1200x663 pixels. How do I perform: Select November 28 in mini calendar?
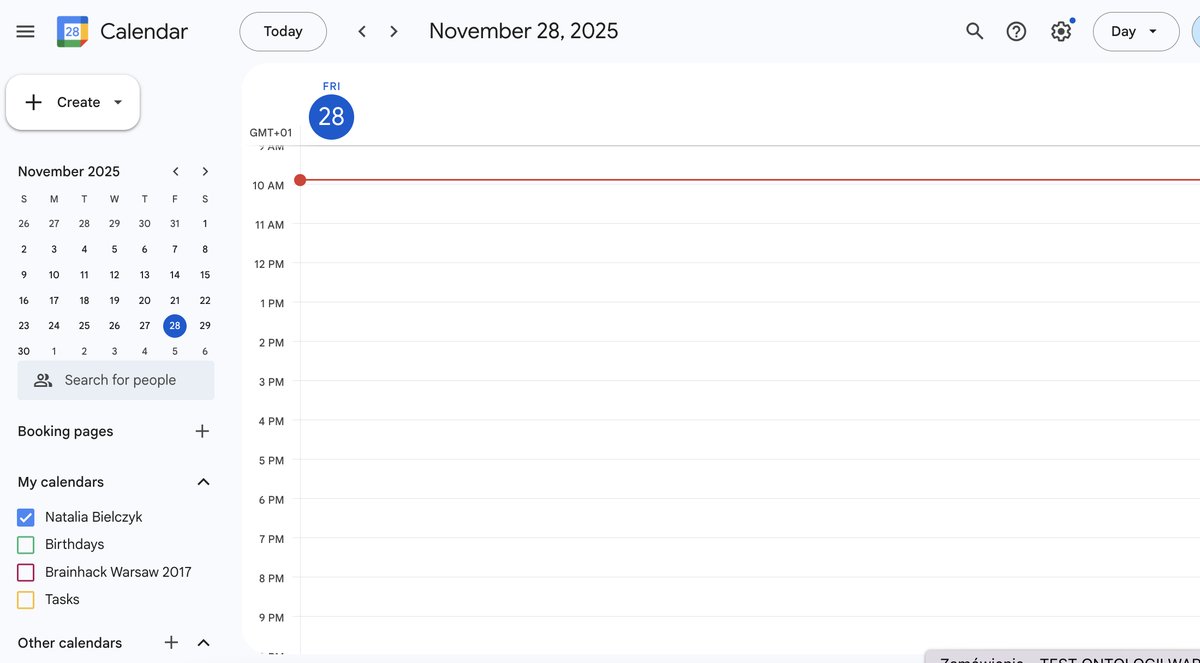coord(175,325)
